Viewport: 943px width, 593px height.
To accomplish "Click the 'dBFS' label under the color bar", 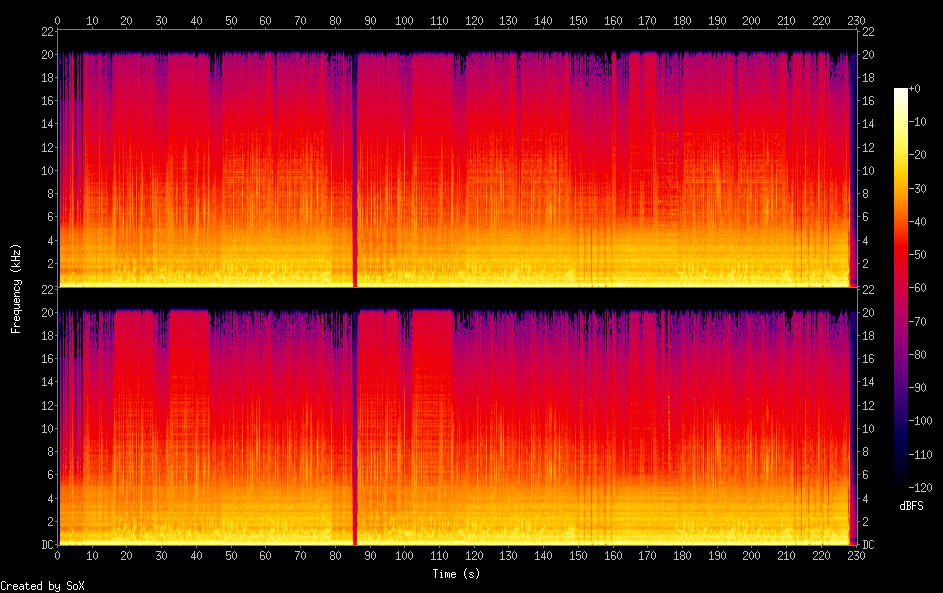I will (911, 506).
